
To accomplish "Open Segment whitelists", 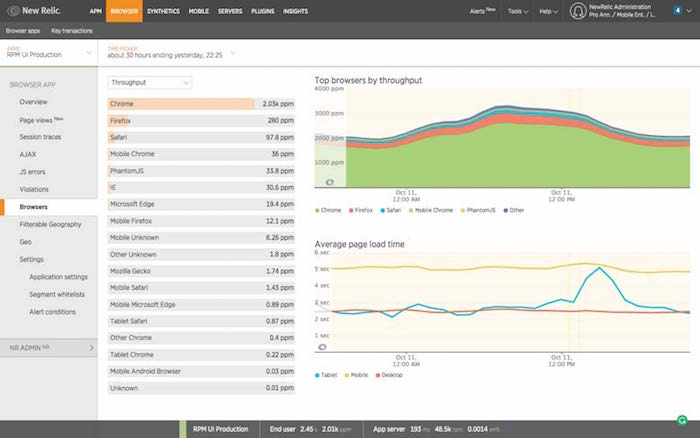I will point(57,294).
